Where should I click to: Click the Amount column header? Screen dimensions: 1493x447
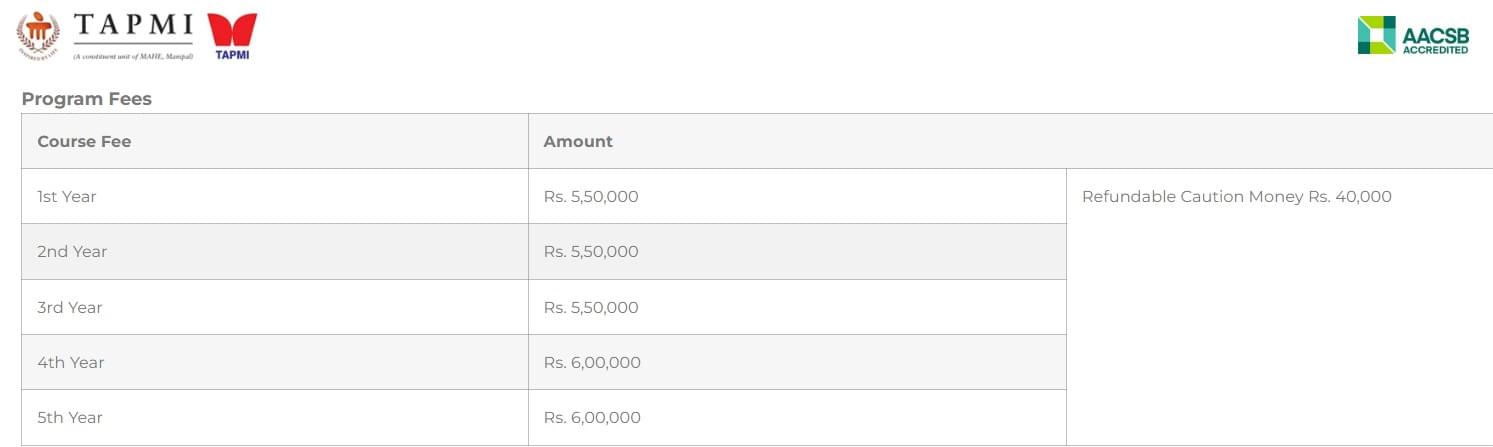point(578,141)
